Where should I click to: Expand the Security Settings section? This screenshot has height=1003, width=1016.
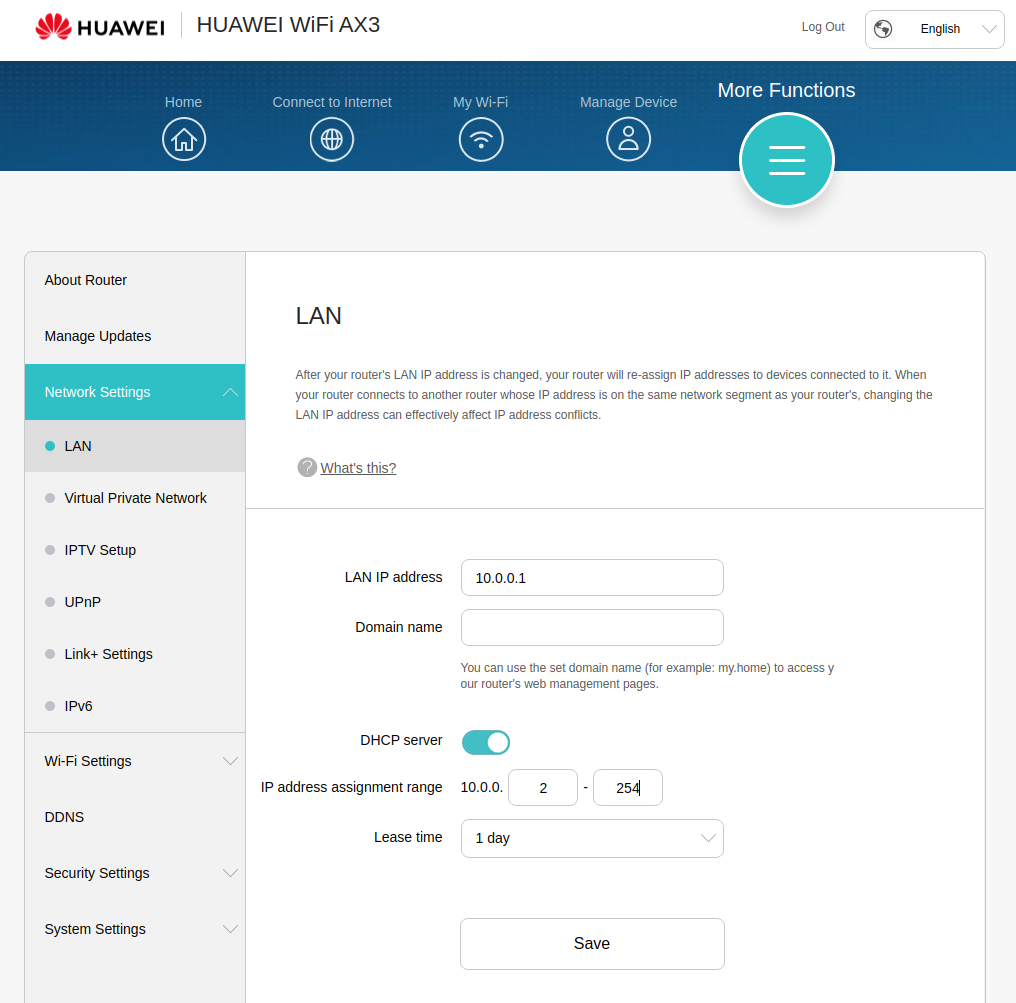click(135, 873)
